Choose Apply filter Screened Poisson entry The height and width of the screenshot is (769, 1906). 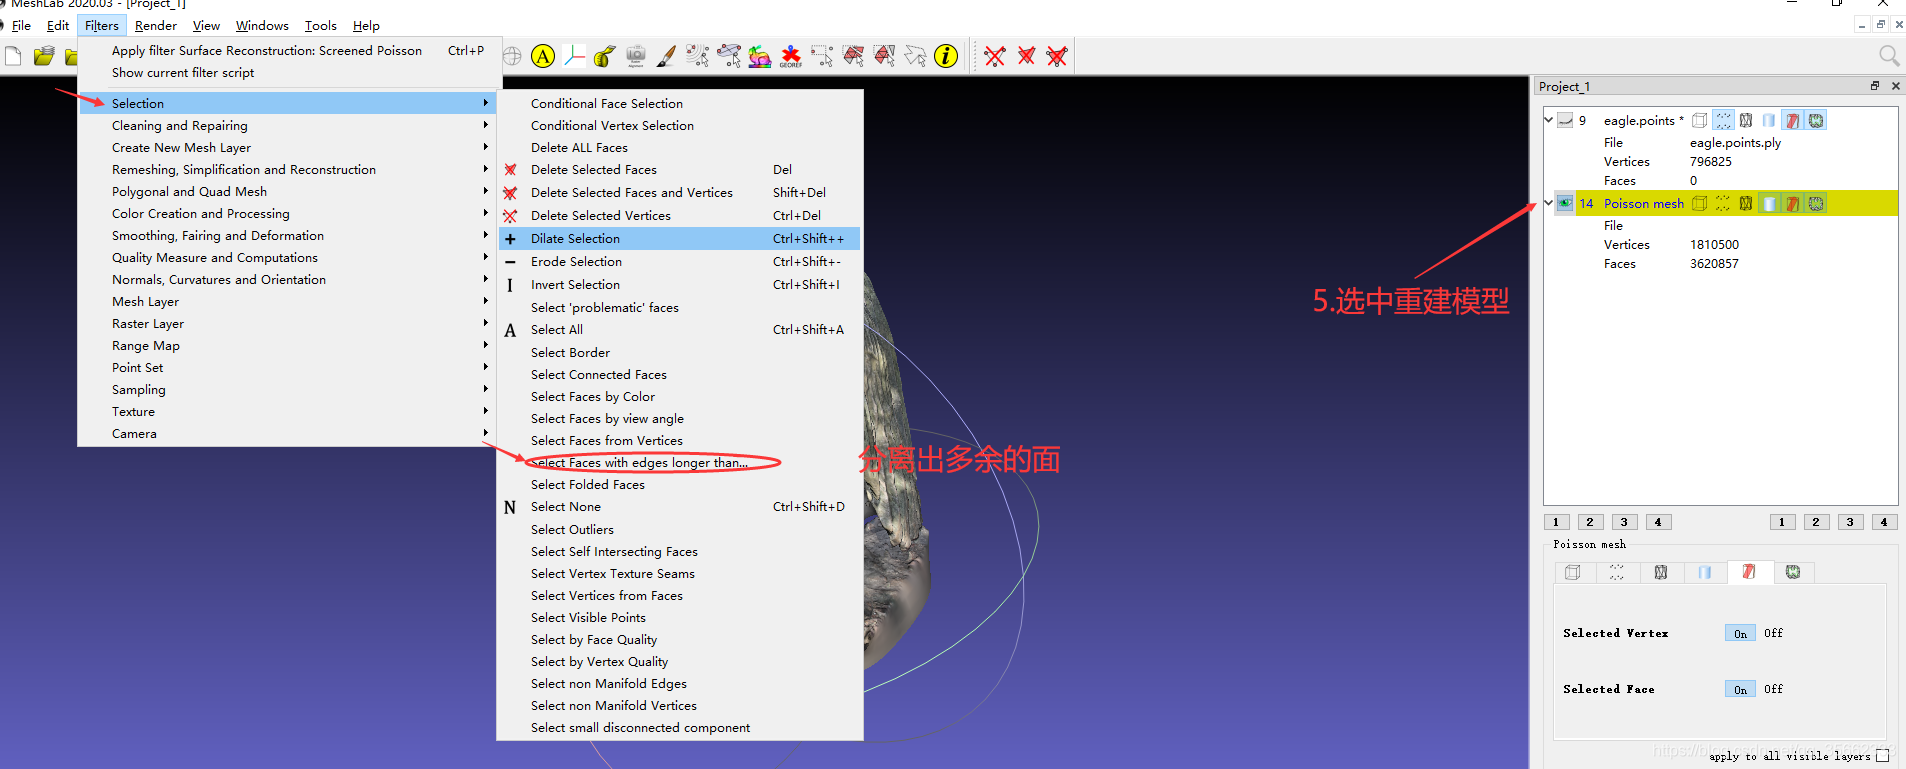click(289, 50)
